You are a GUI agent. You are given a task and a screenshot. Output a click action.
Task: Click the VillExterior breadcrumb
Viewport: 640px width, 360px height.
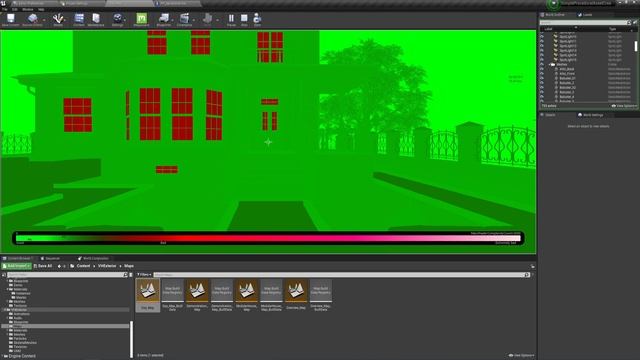tap(107, 266)
